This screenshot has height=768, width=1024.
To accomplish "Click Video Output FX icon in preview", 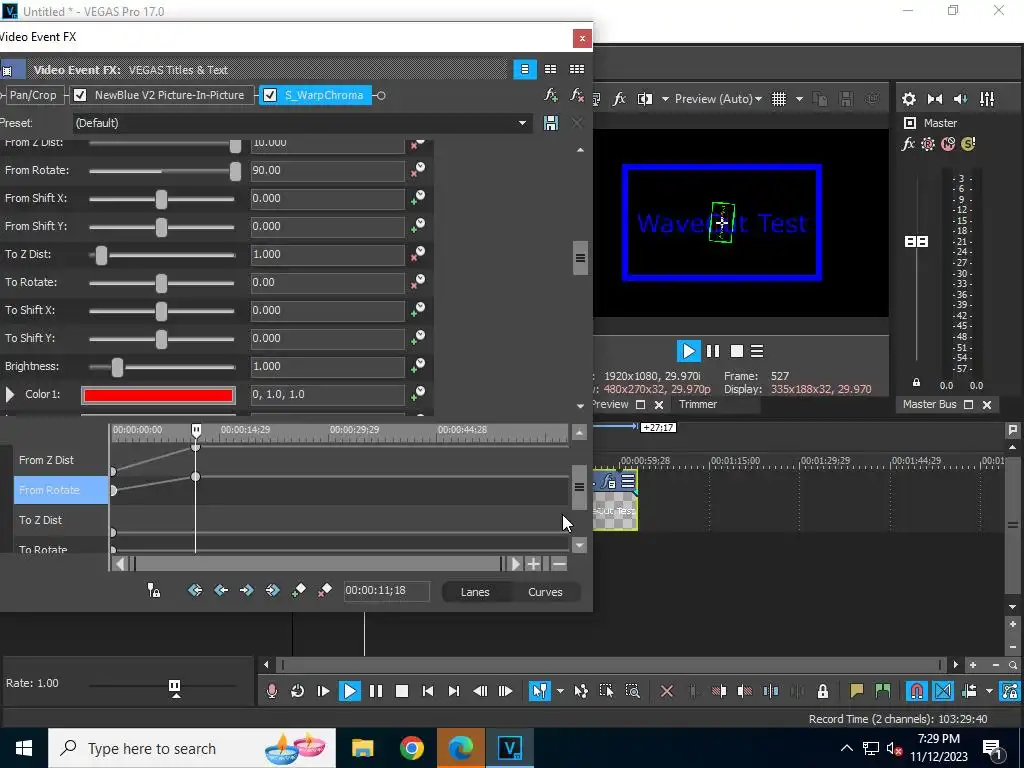I will point(619,99).
